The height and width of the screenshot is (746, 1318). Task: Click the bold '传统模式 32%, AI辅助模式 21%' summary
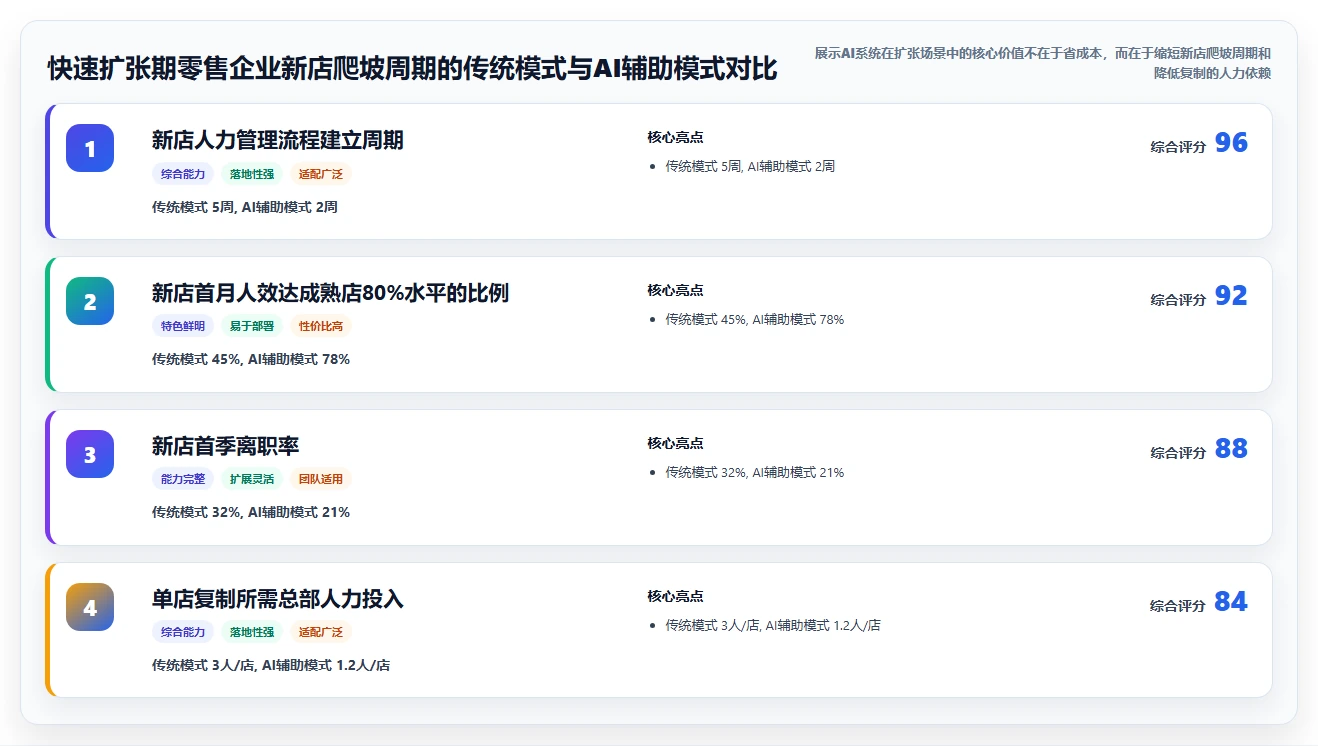[251, 512]
